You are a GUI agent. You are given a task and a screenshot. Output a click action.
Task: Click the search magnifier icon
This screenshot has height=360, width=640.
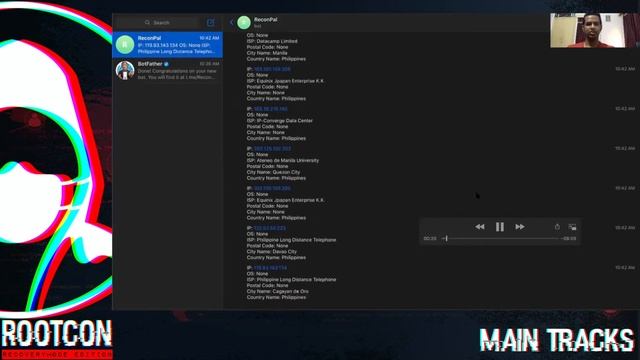click(147, 22)
